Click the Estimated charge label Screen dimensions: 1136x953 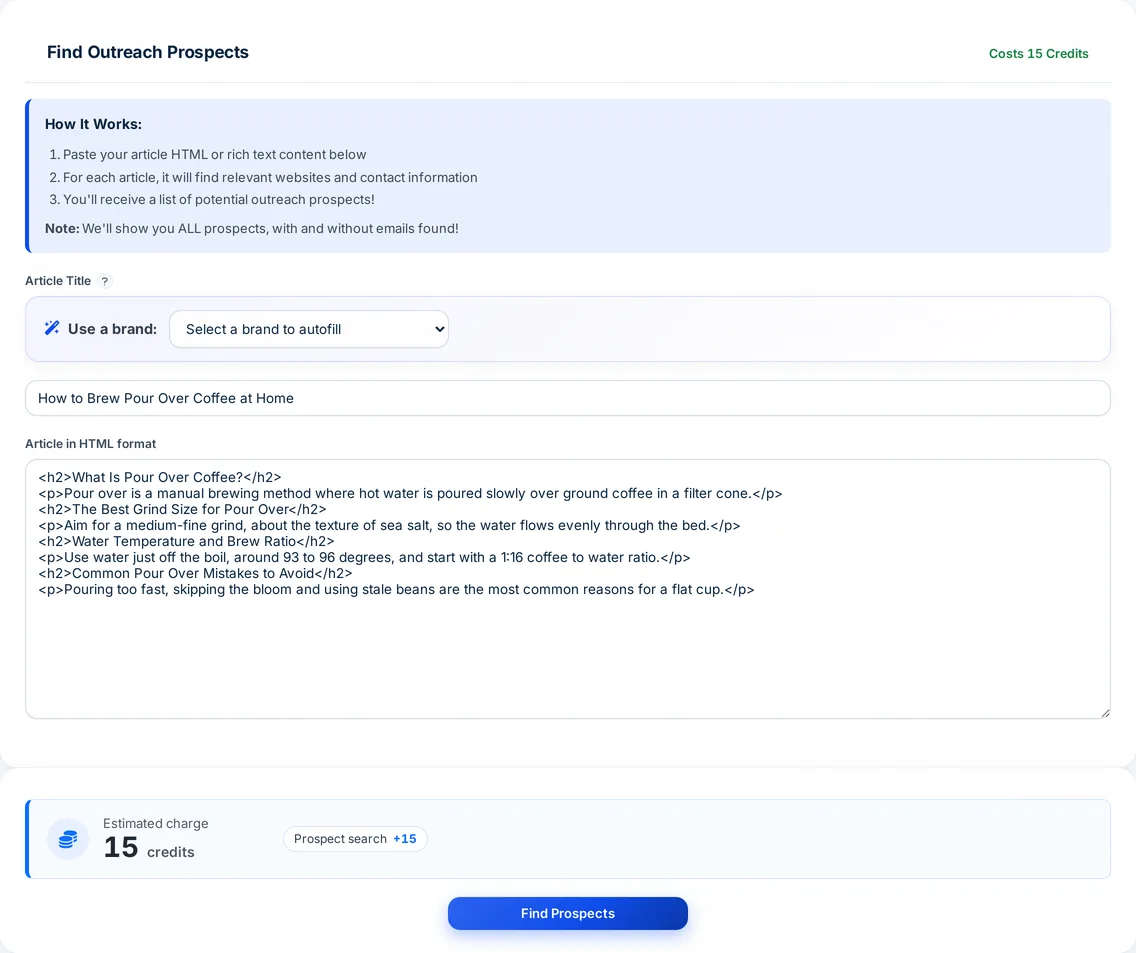click(x=156, y=823)
